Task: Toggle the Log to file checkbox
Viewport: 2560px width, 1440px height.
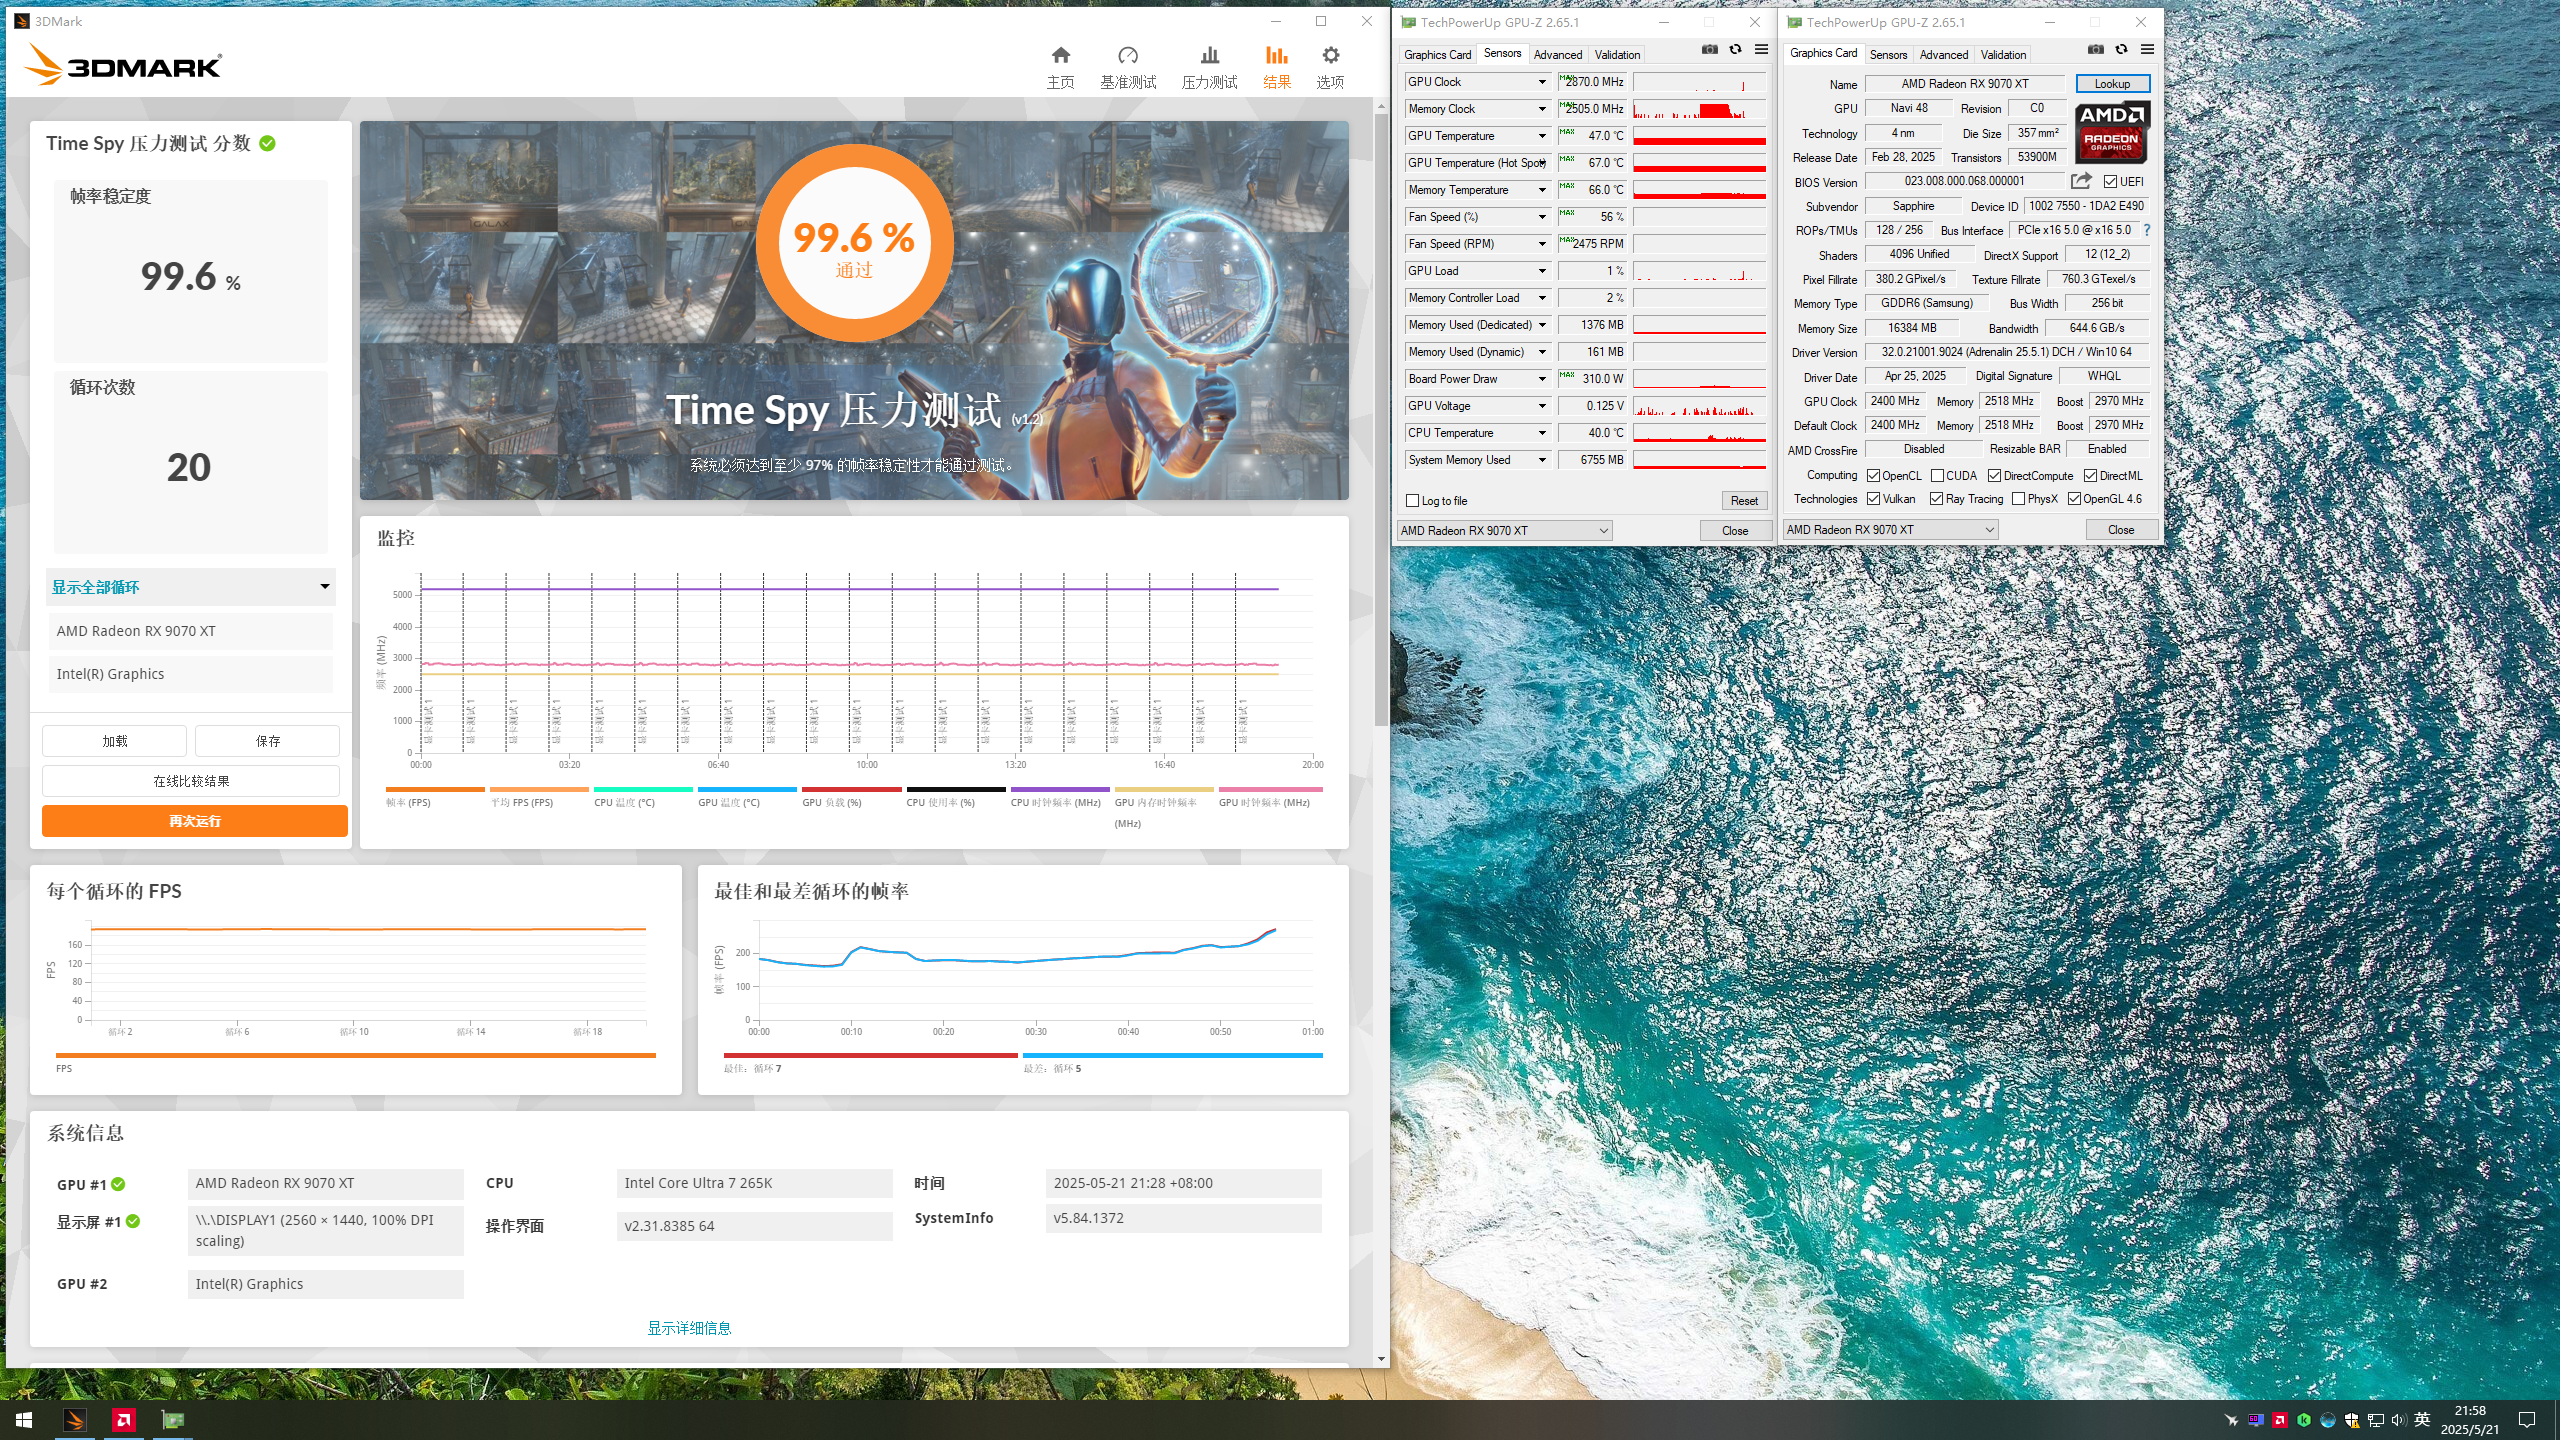Action: (1412, 501)
